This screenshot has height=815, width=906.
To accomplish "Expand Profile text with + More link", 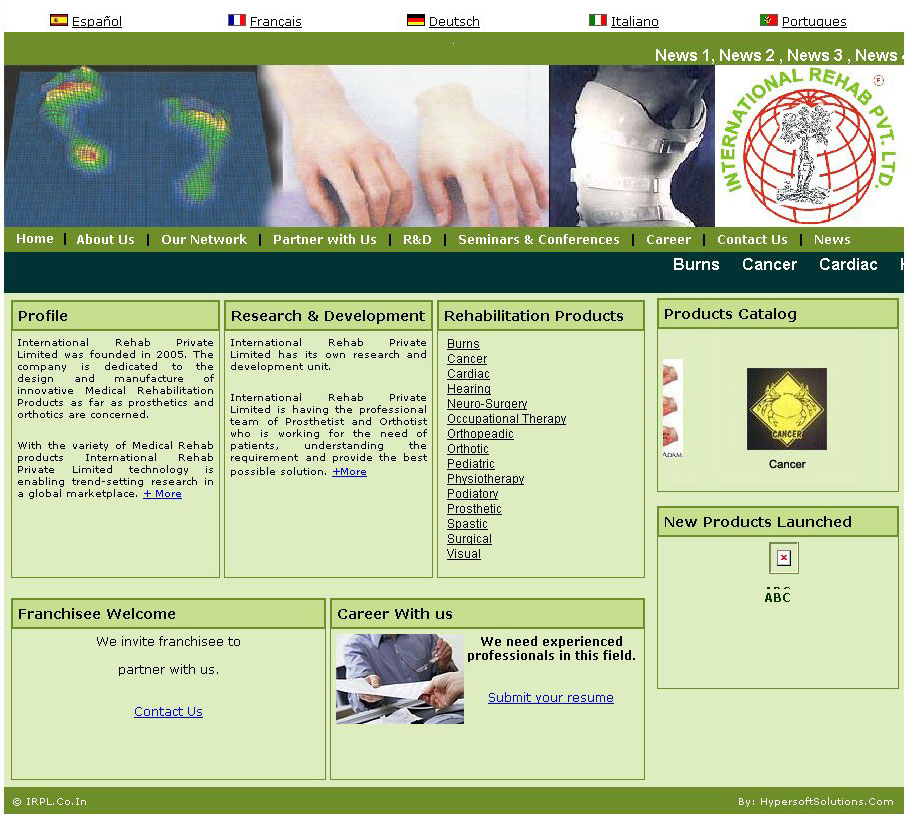I will coord(162,494).
